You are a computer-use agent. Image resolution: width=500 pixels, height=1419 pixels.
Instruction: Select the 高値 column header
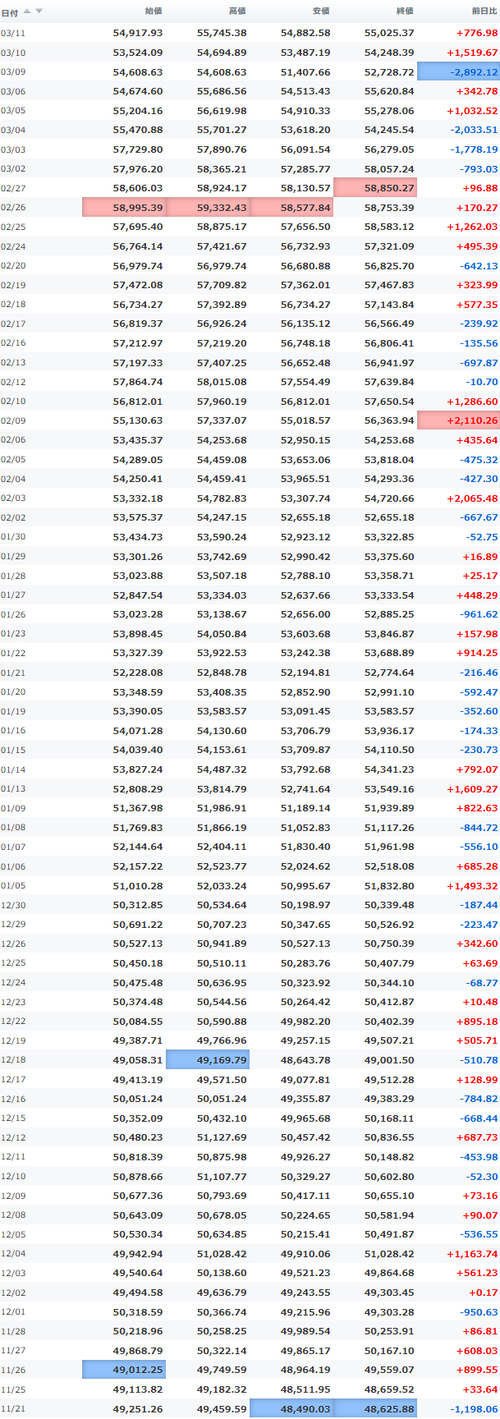tap(237, 11)
